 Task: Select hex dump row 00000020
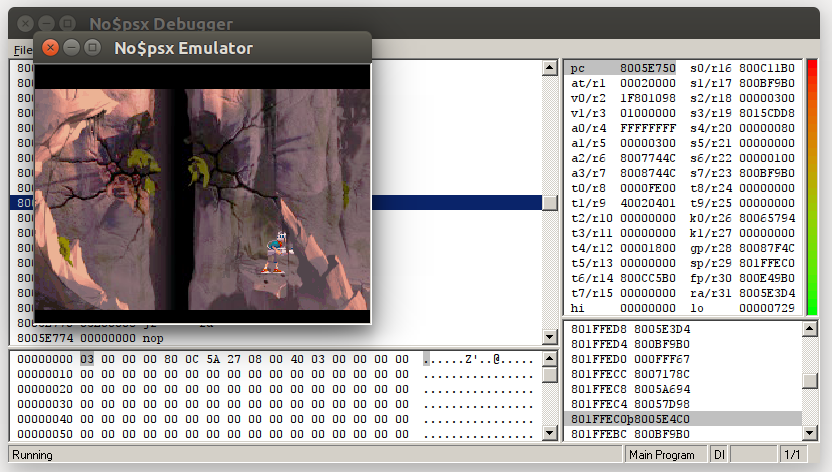pos(275,389)
